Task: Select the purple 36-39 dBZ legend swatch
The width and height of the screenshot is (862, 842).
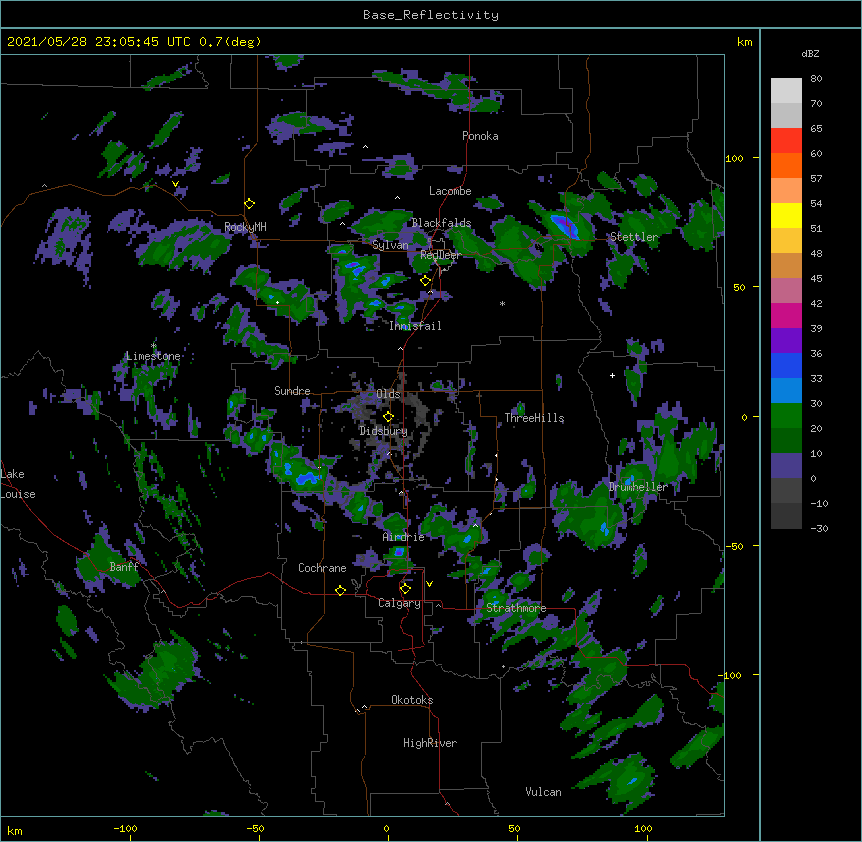Action: 786,341
